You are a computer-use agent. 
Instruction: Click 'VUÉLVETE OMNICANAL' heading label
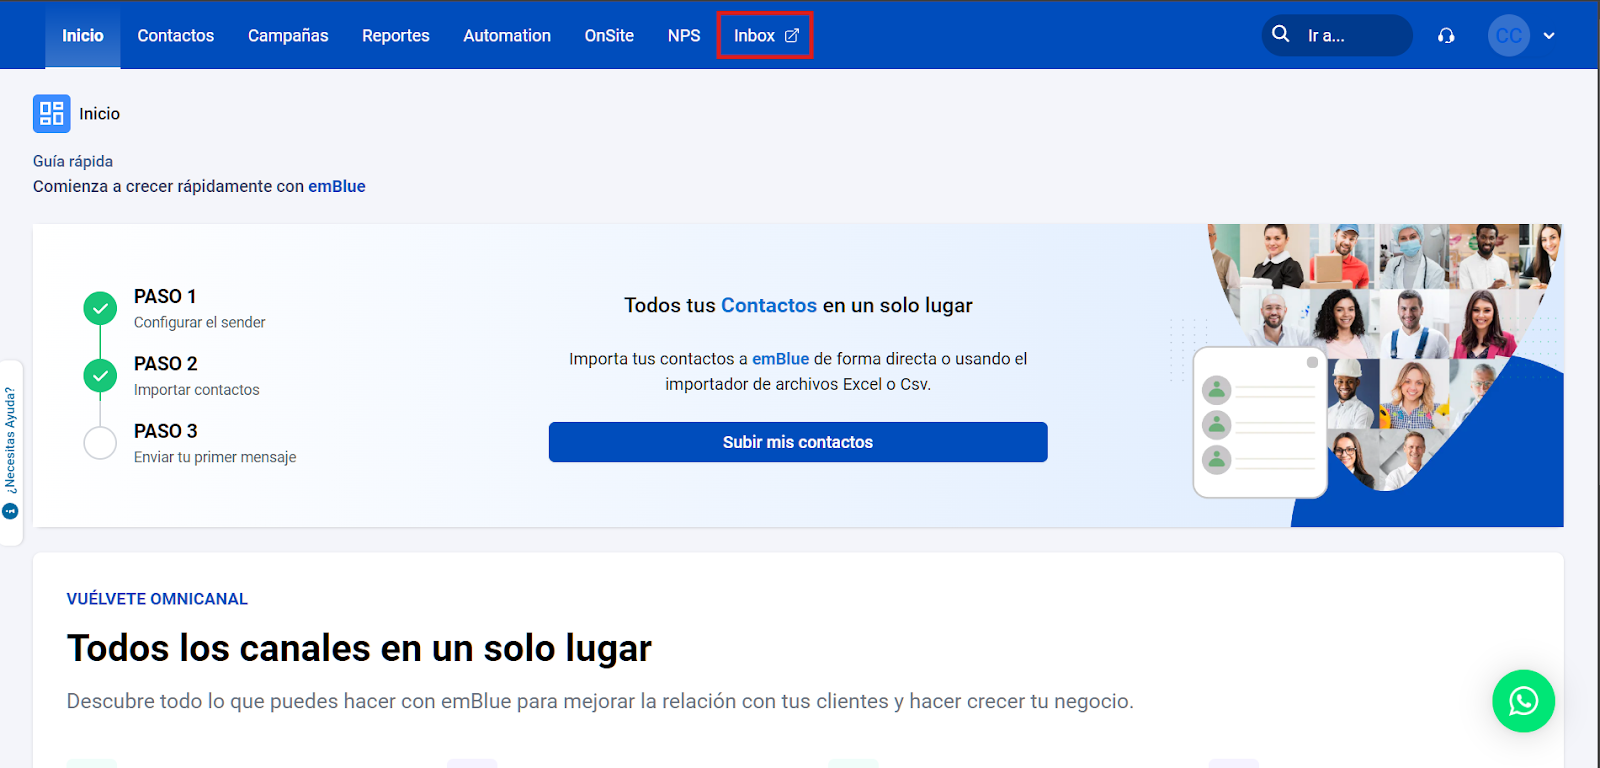[x=157, y=599]
